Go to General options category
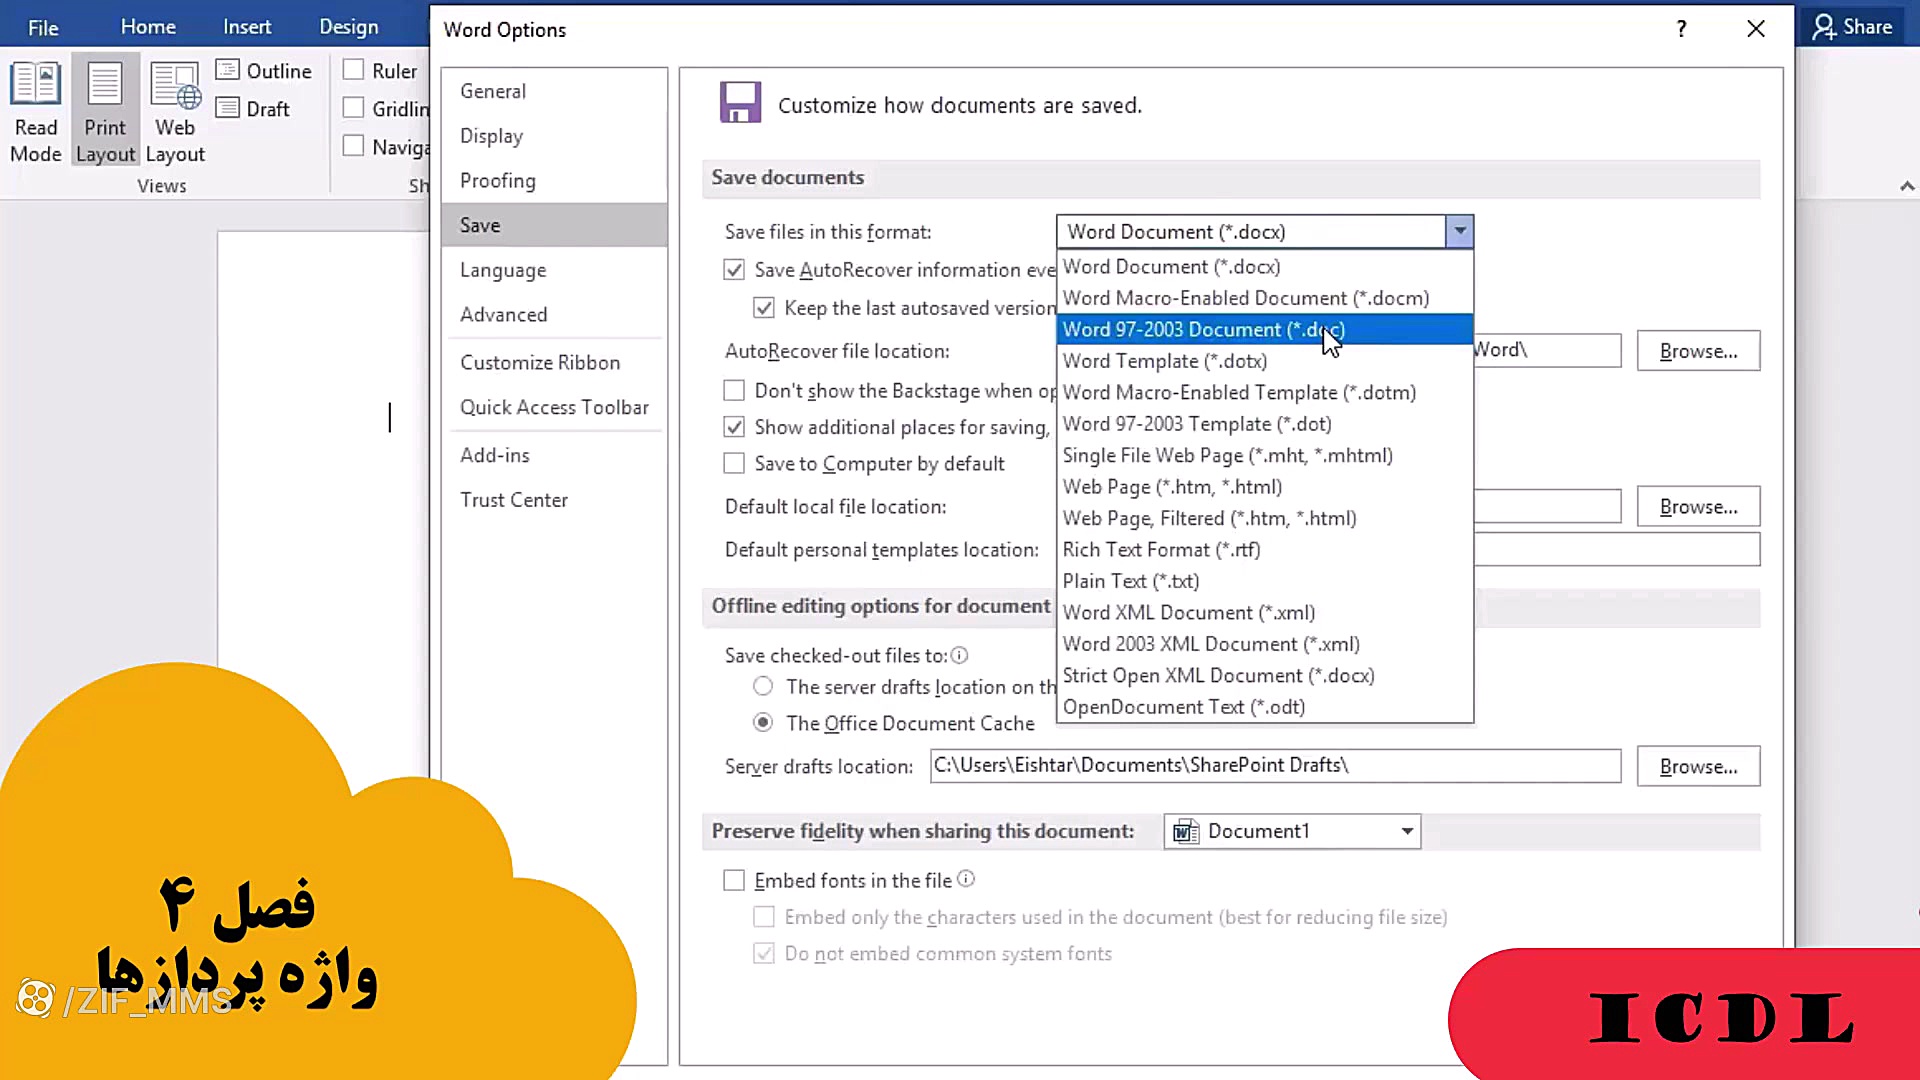 tap(554, 91)
